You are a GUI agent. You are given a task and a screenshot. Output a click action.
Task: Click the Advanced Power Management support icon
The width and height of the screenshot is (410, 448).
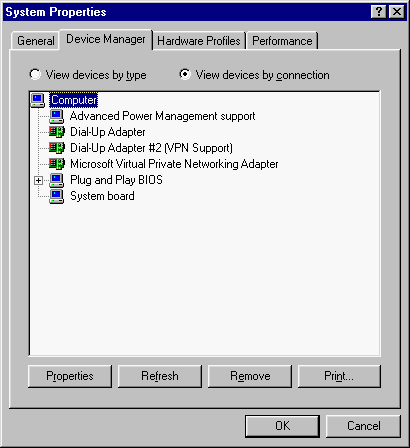[57, 116]
